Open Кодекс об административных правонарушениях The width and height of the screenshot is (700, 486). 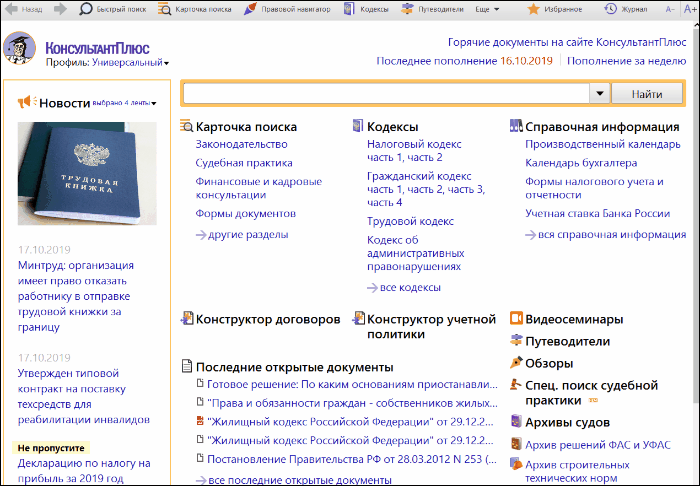[416, 253]
